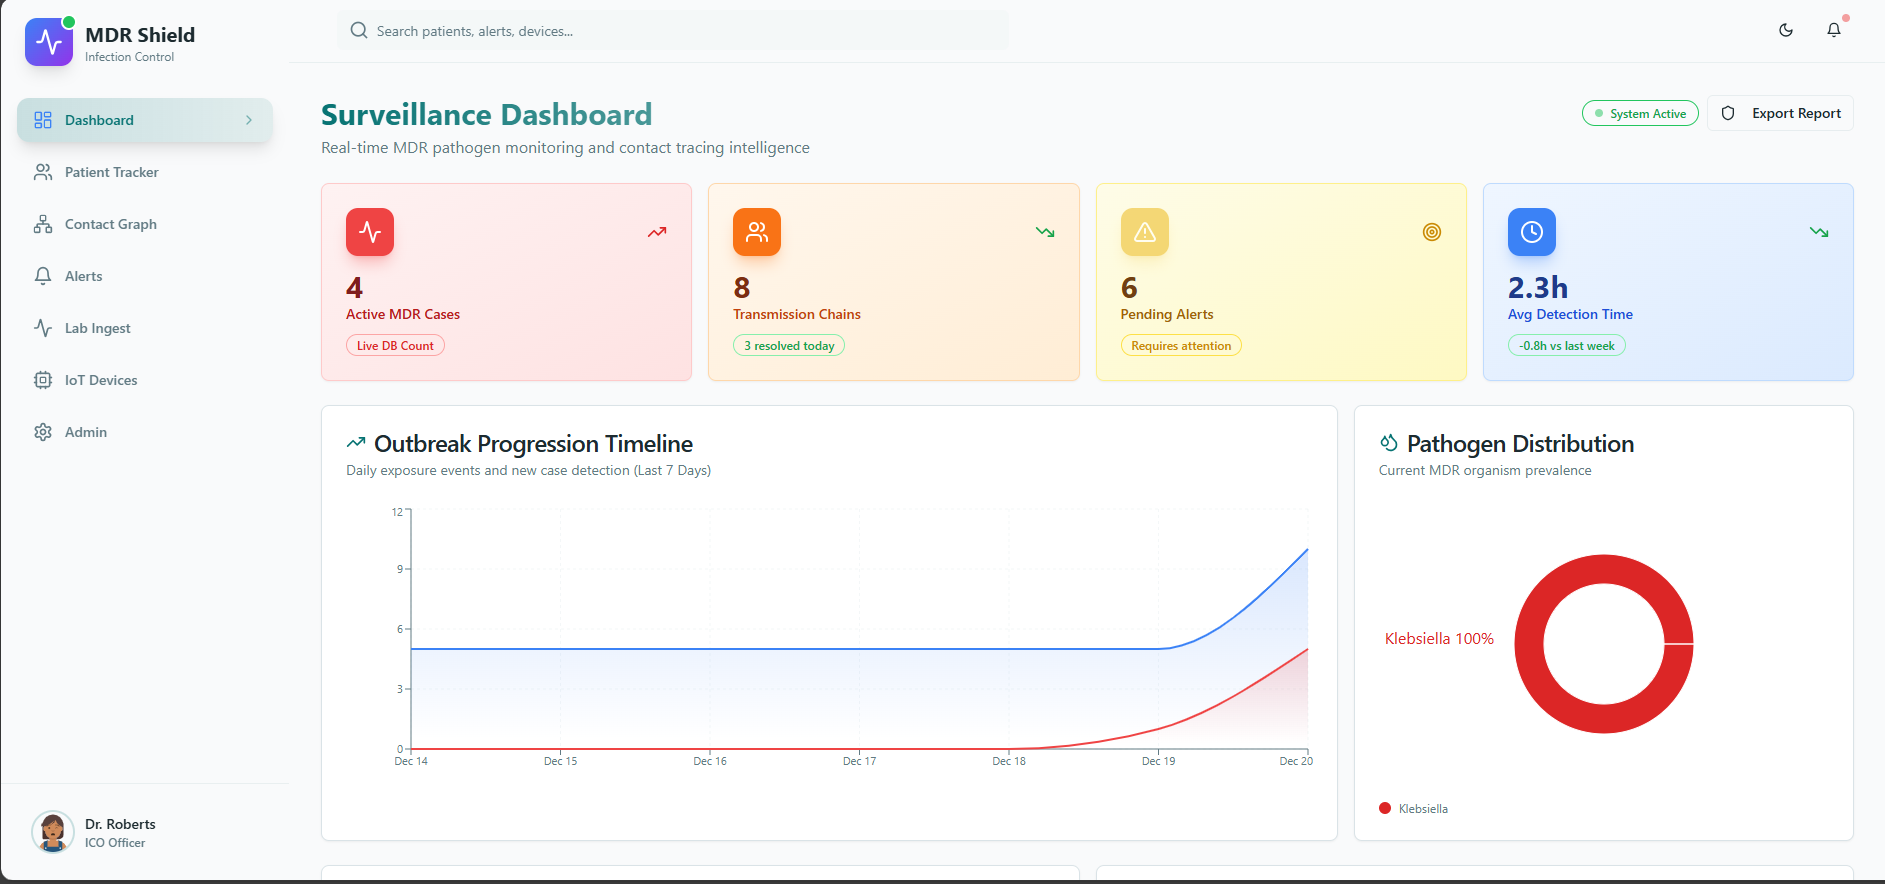Open IoT Devices section

pos(145,380)
